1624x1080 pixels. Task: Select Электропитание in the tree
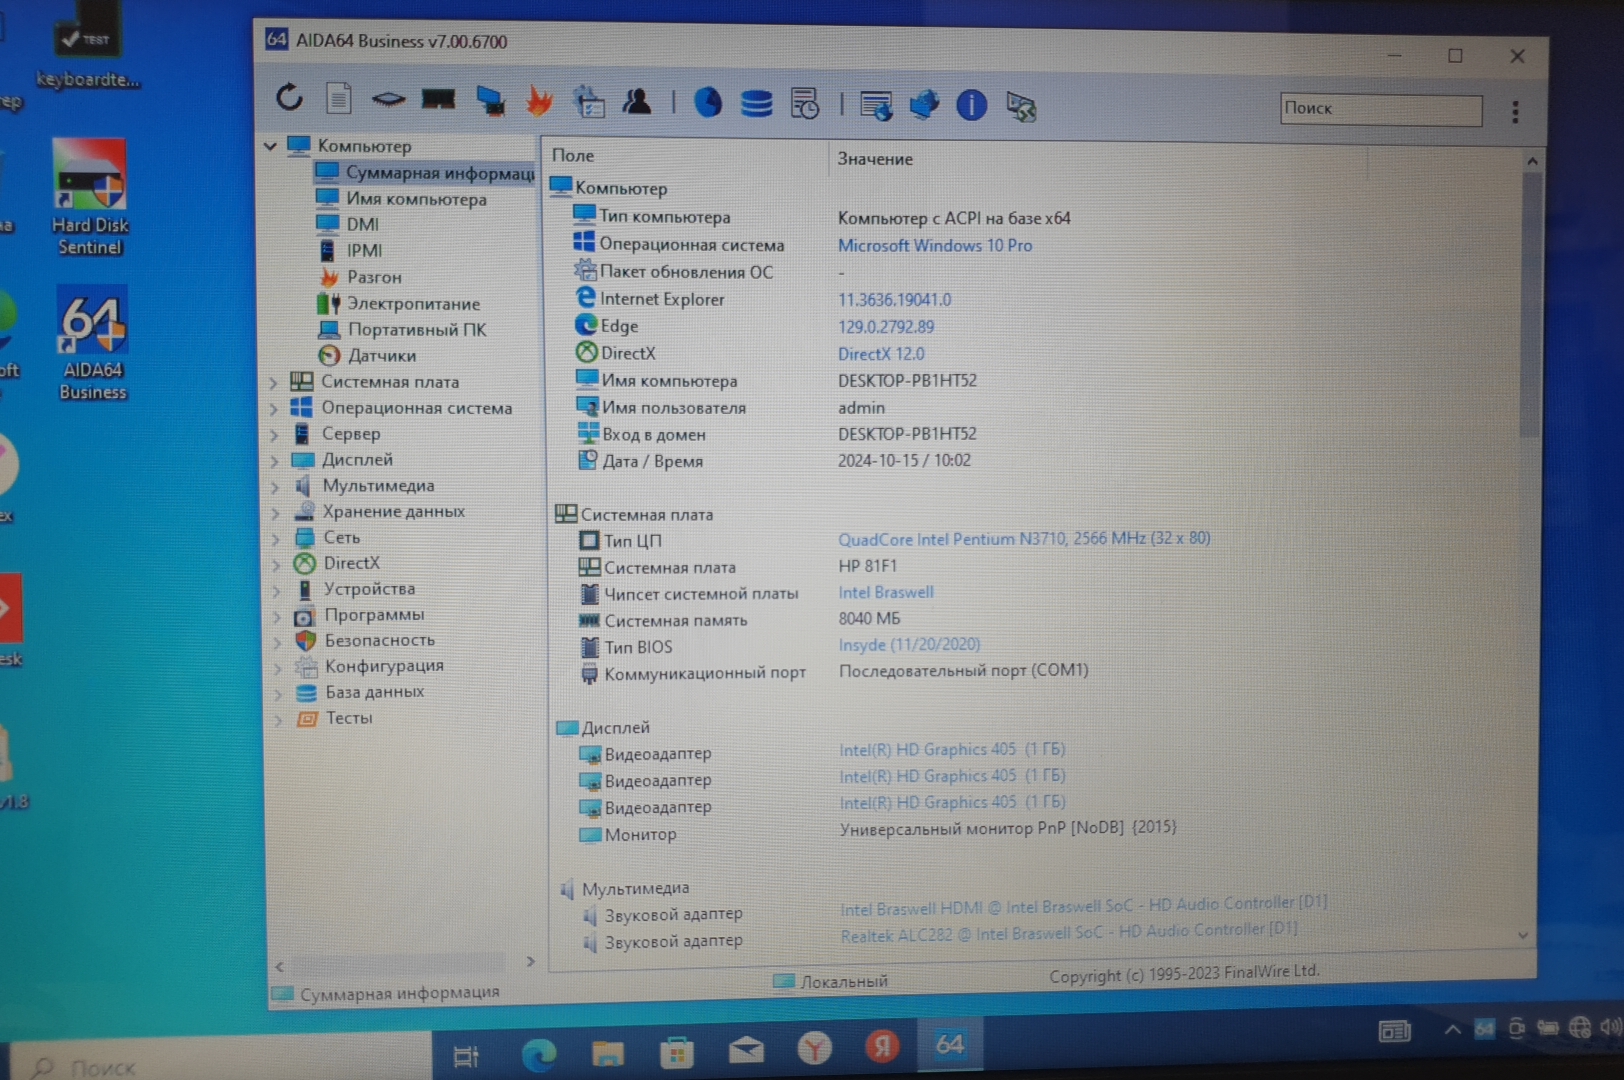pyautogui.click(x=412, y=303)
